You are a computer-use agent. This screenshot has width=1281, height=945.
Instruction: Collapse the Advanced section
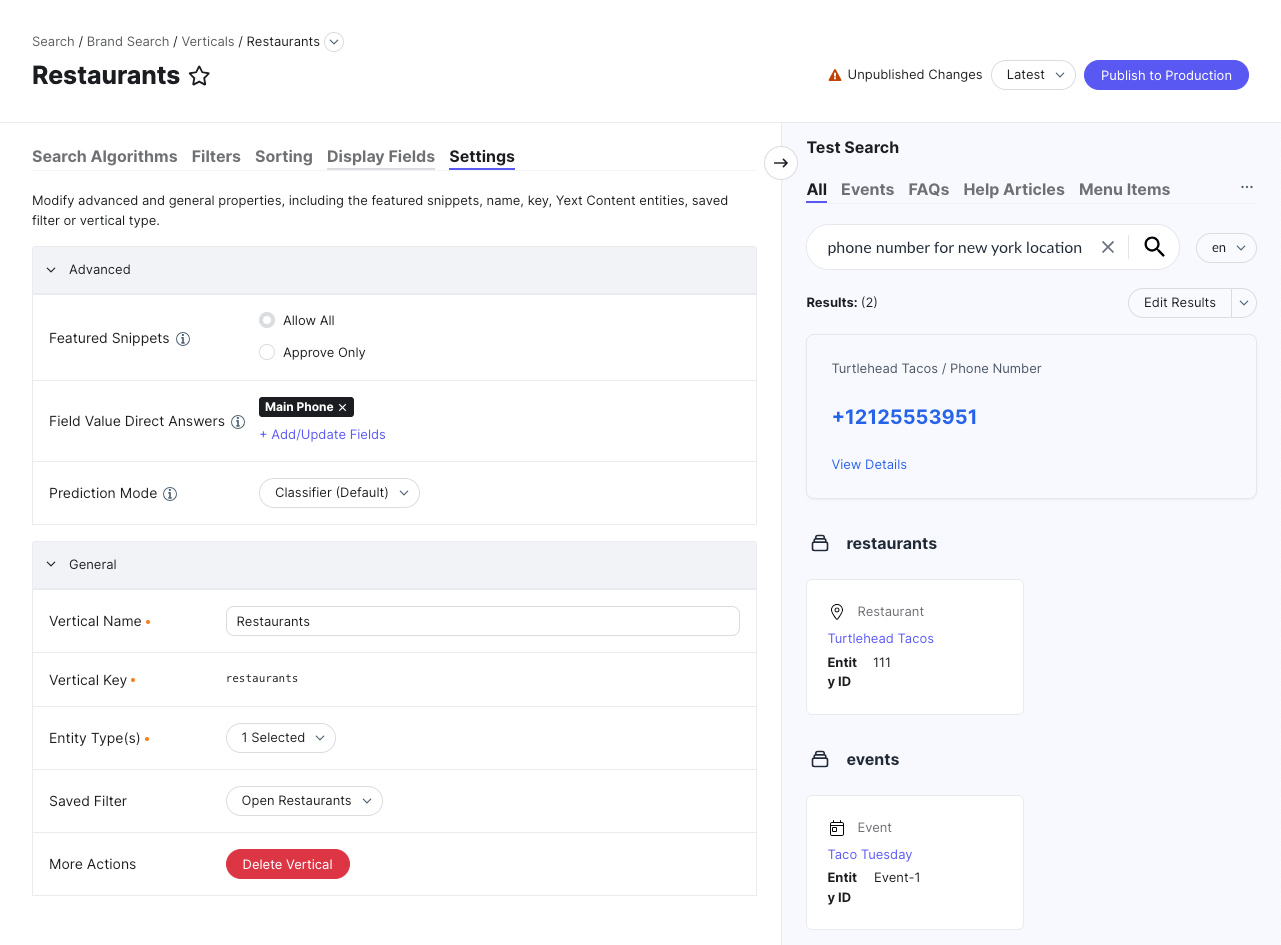tap(52, 270)
